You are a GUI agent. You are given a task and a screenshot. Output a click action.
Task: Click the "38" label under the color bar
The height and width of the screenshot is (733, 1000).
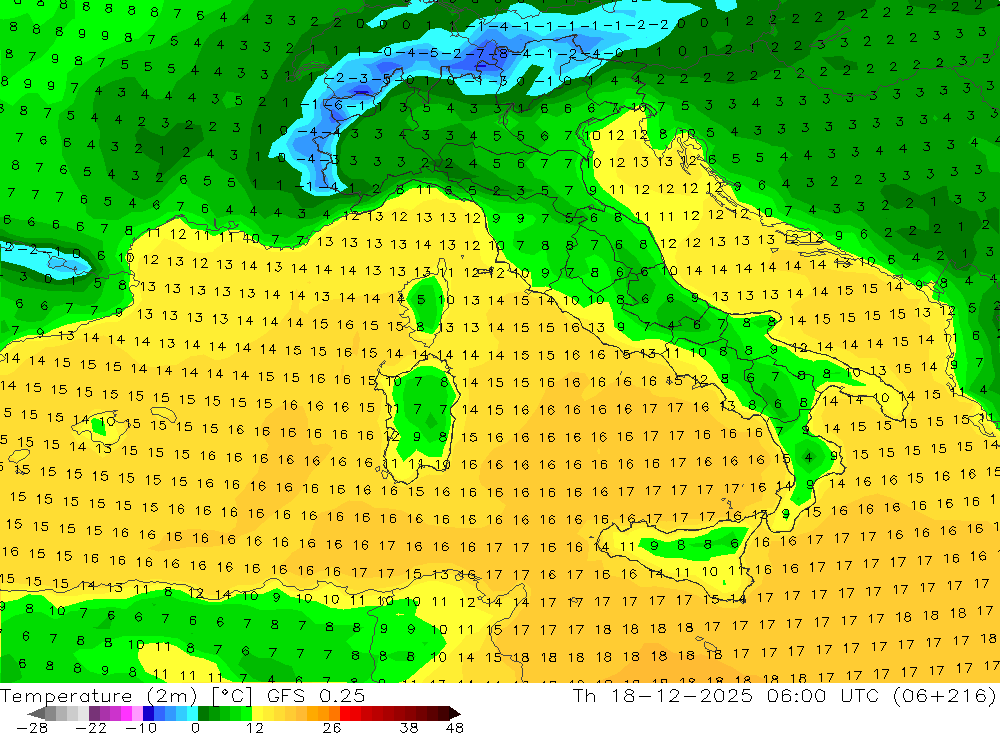(x=409, y=727)
